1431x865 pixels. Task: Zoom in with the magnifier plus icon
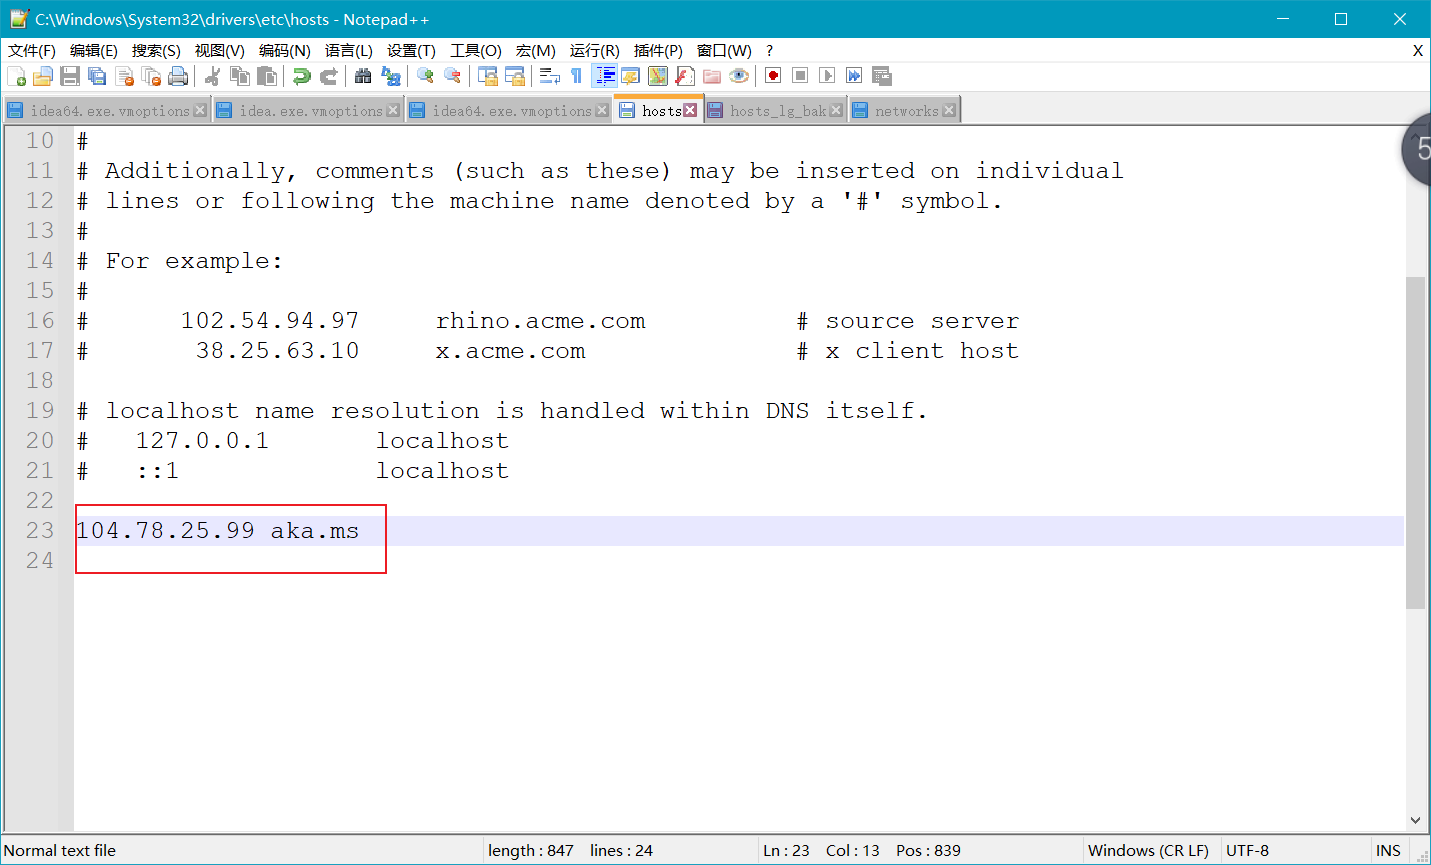click(425, 76)
